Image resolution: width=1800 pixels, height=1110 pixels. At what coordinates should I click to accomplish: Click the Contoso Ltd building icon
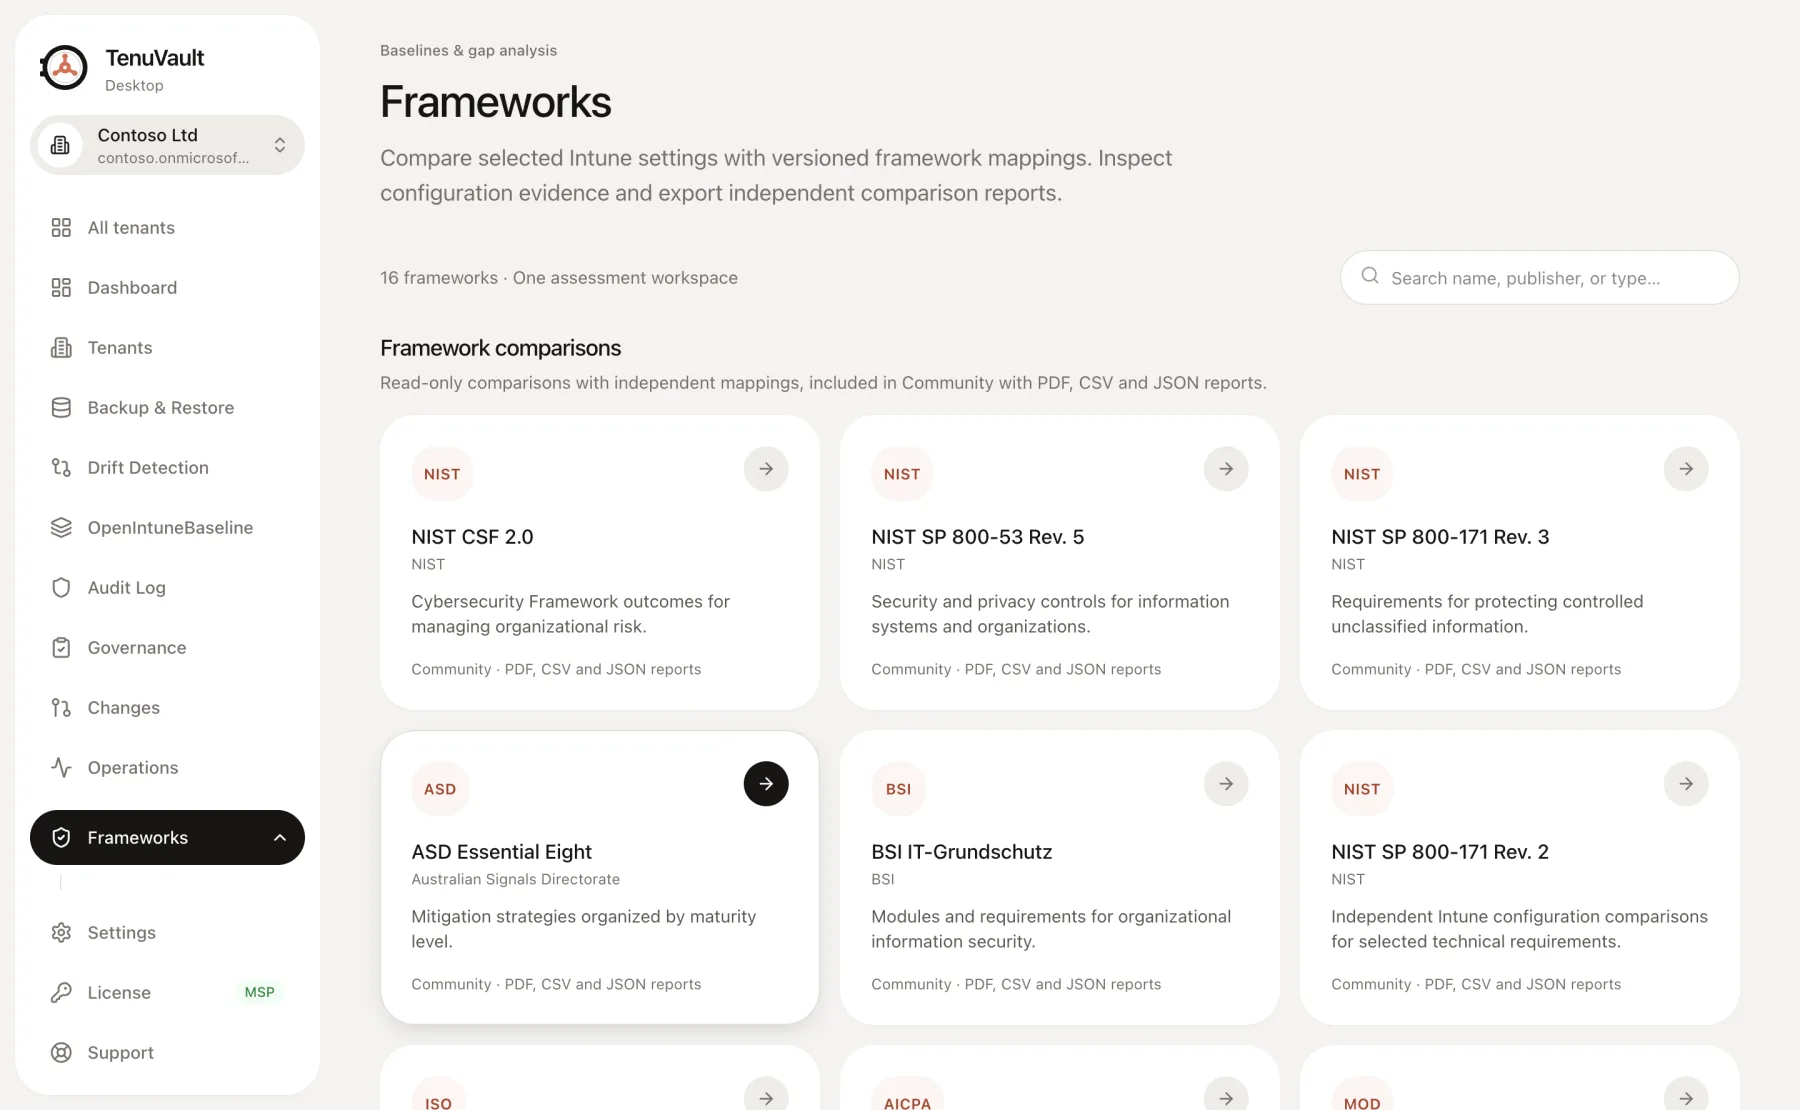pos(60,145)
